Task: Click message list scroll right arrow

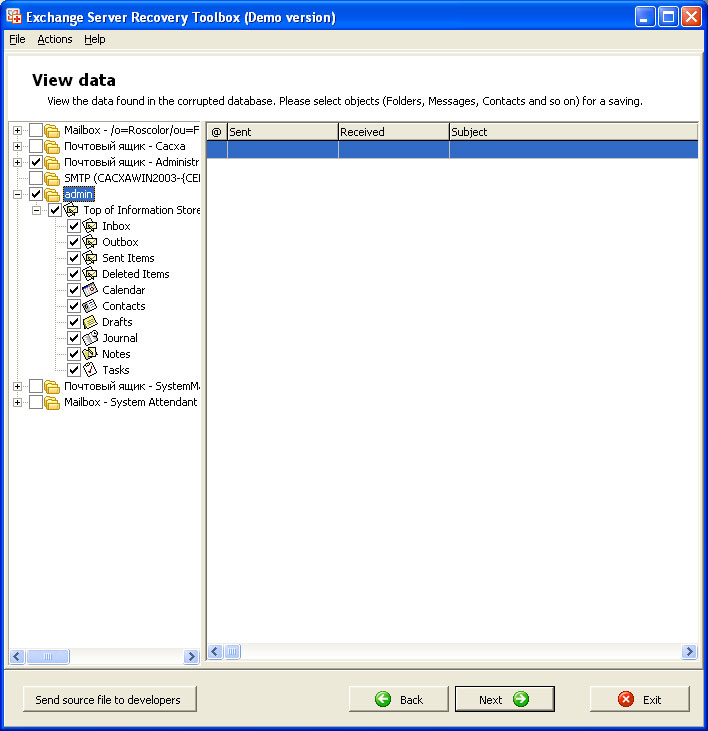Action: 689,651
